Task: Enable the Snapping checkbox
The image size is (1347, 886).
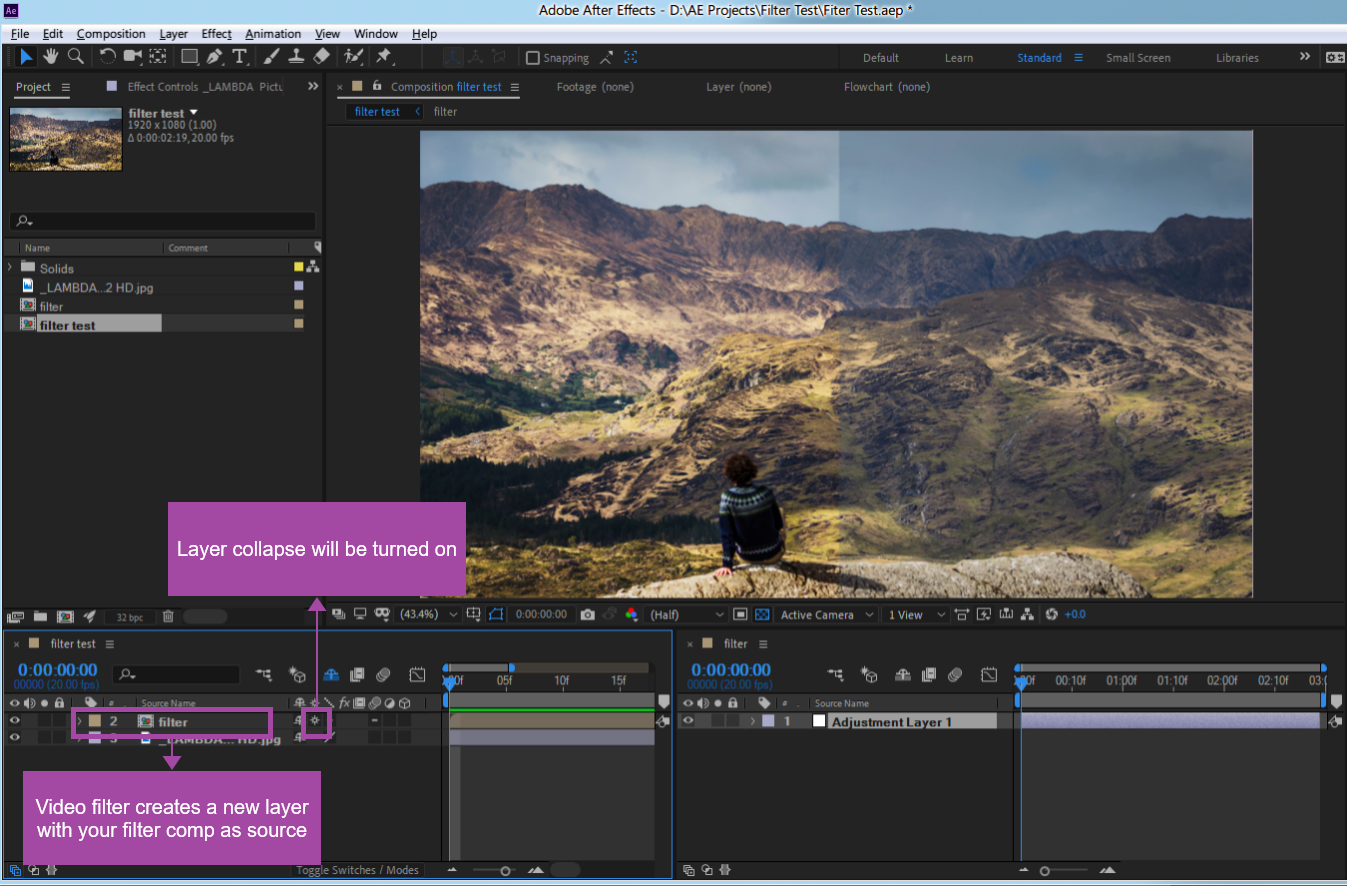Action: (533, 58)
